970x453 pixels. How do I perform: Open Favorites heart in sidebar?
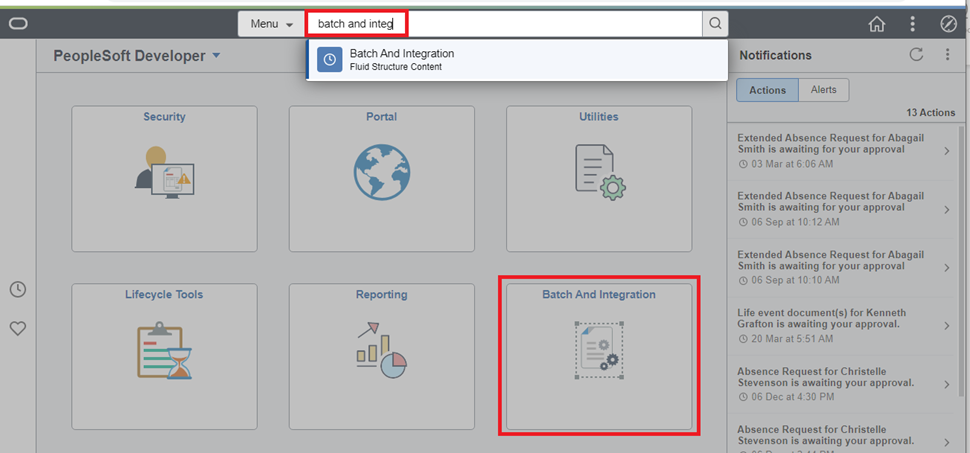point(18,329)
